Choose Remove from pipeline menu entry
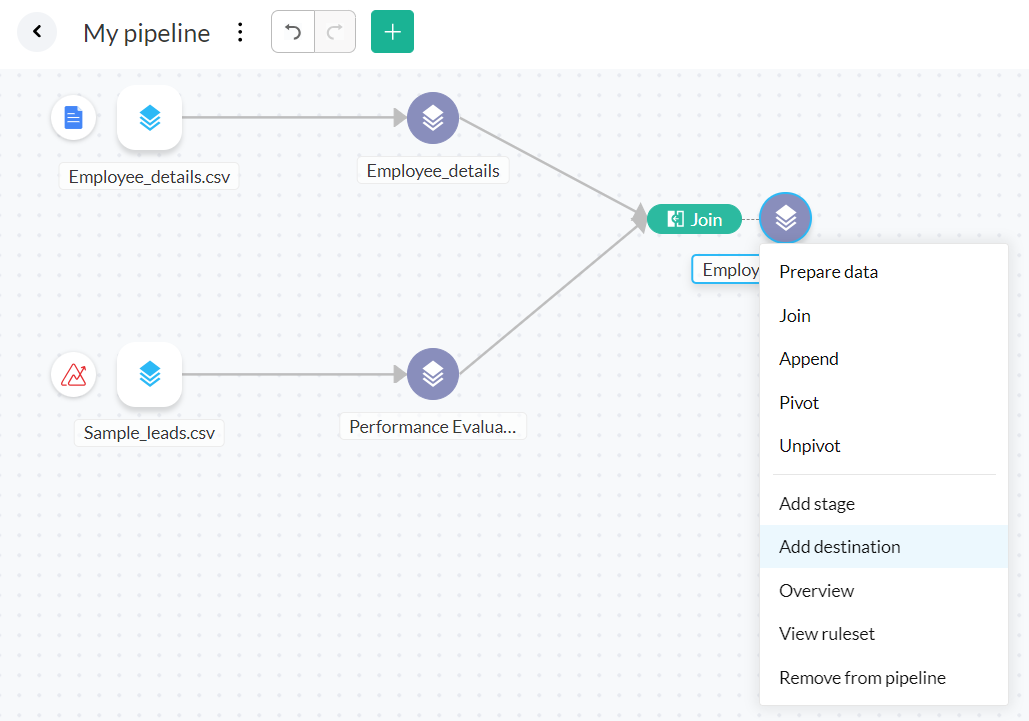 pos(883,678)
